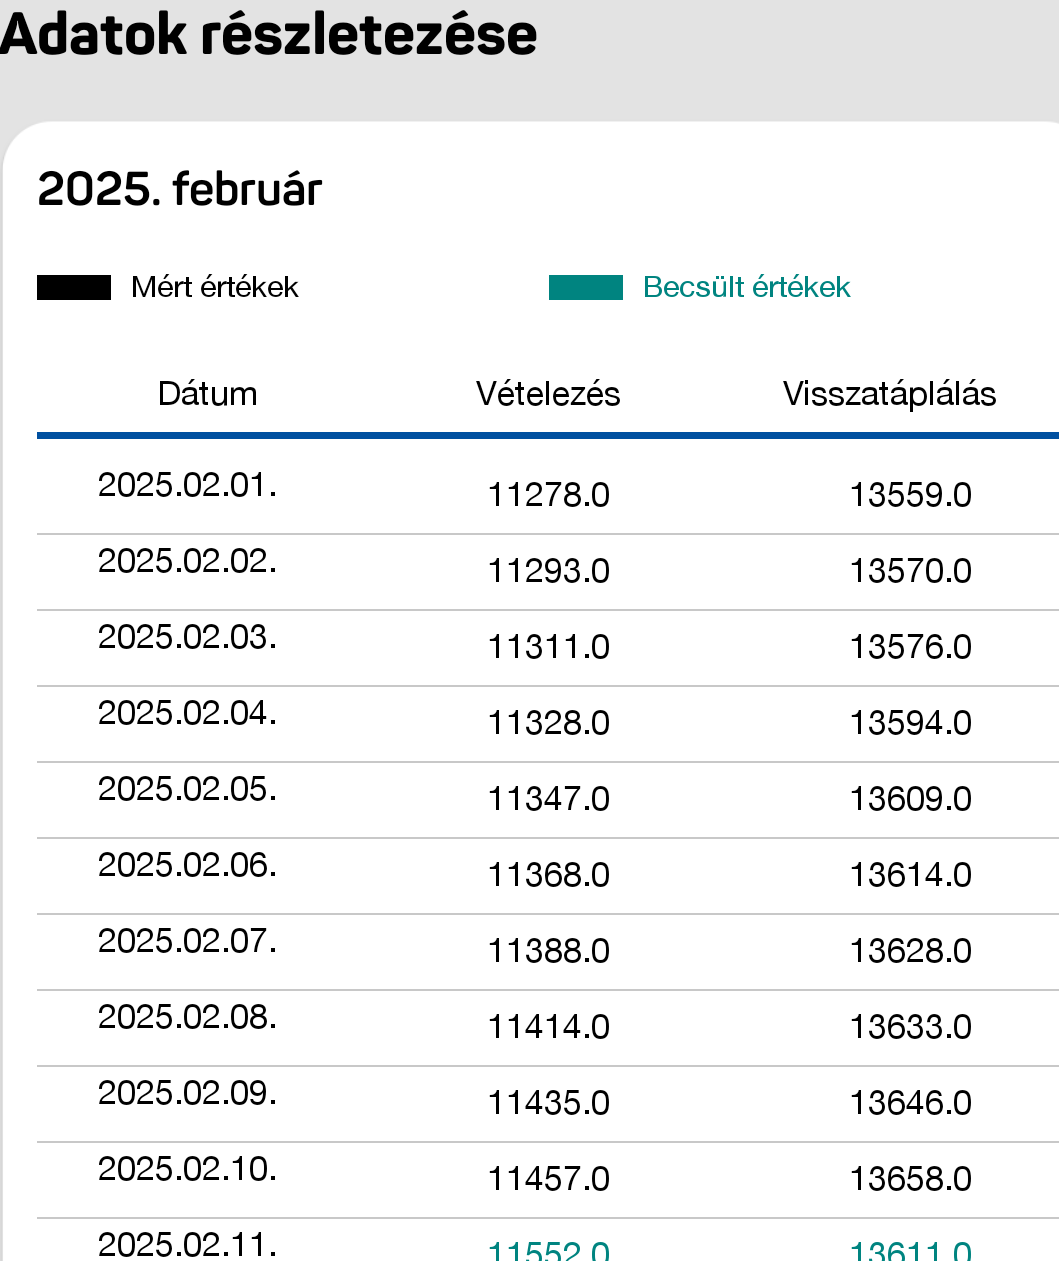The width and height of the screenshot is (1059, 1261).
Task: Click the Dátum column header
Action: [208, 394]
